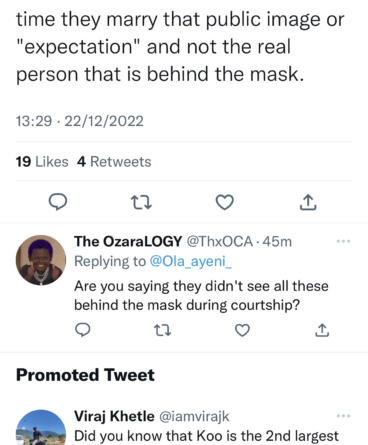Open the reply text about courtship

pyautogui.click(x=201, y=295)
